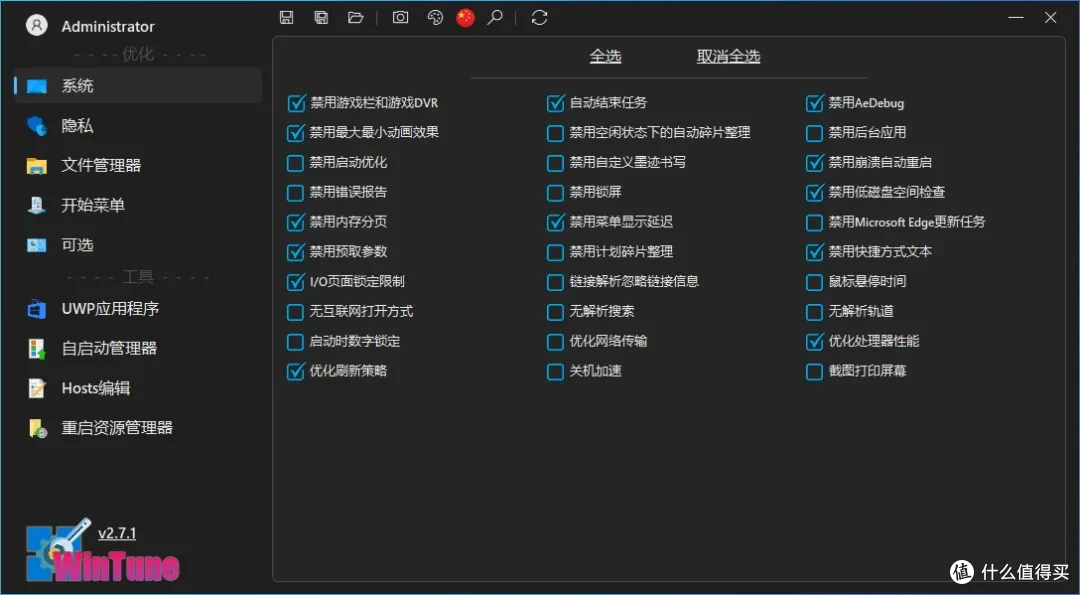Click the 开始菜单 sidebar icon
The image size is (1080, 595).
coord(37,205)
